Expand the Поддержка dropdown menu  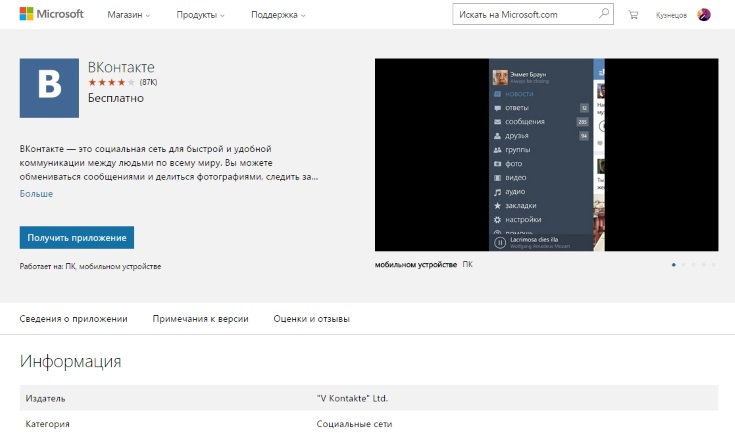click(278, 15)
